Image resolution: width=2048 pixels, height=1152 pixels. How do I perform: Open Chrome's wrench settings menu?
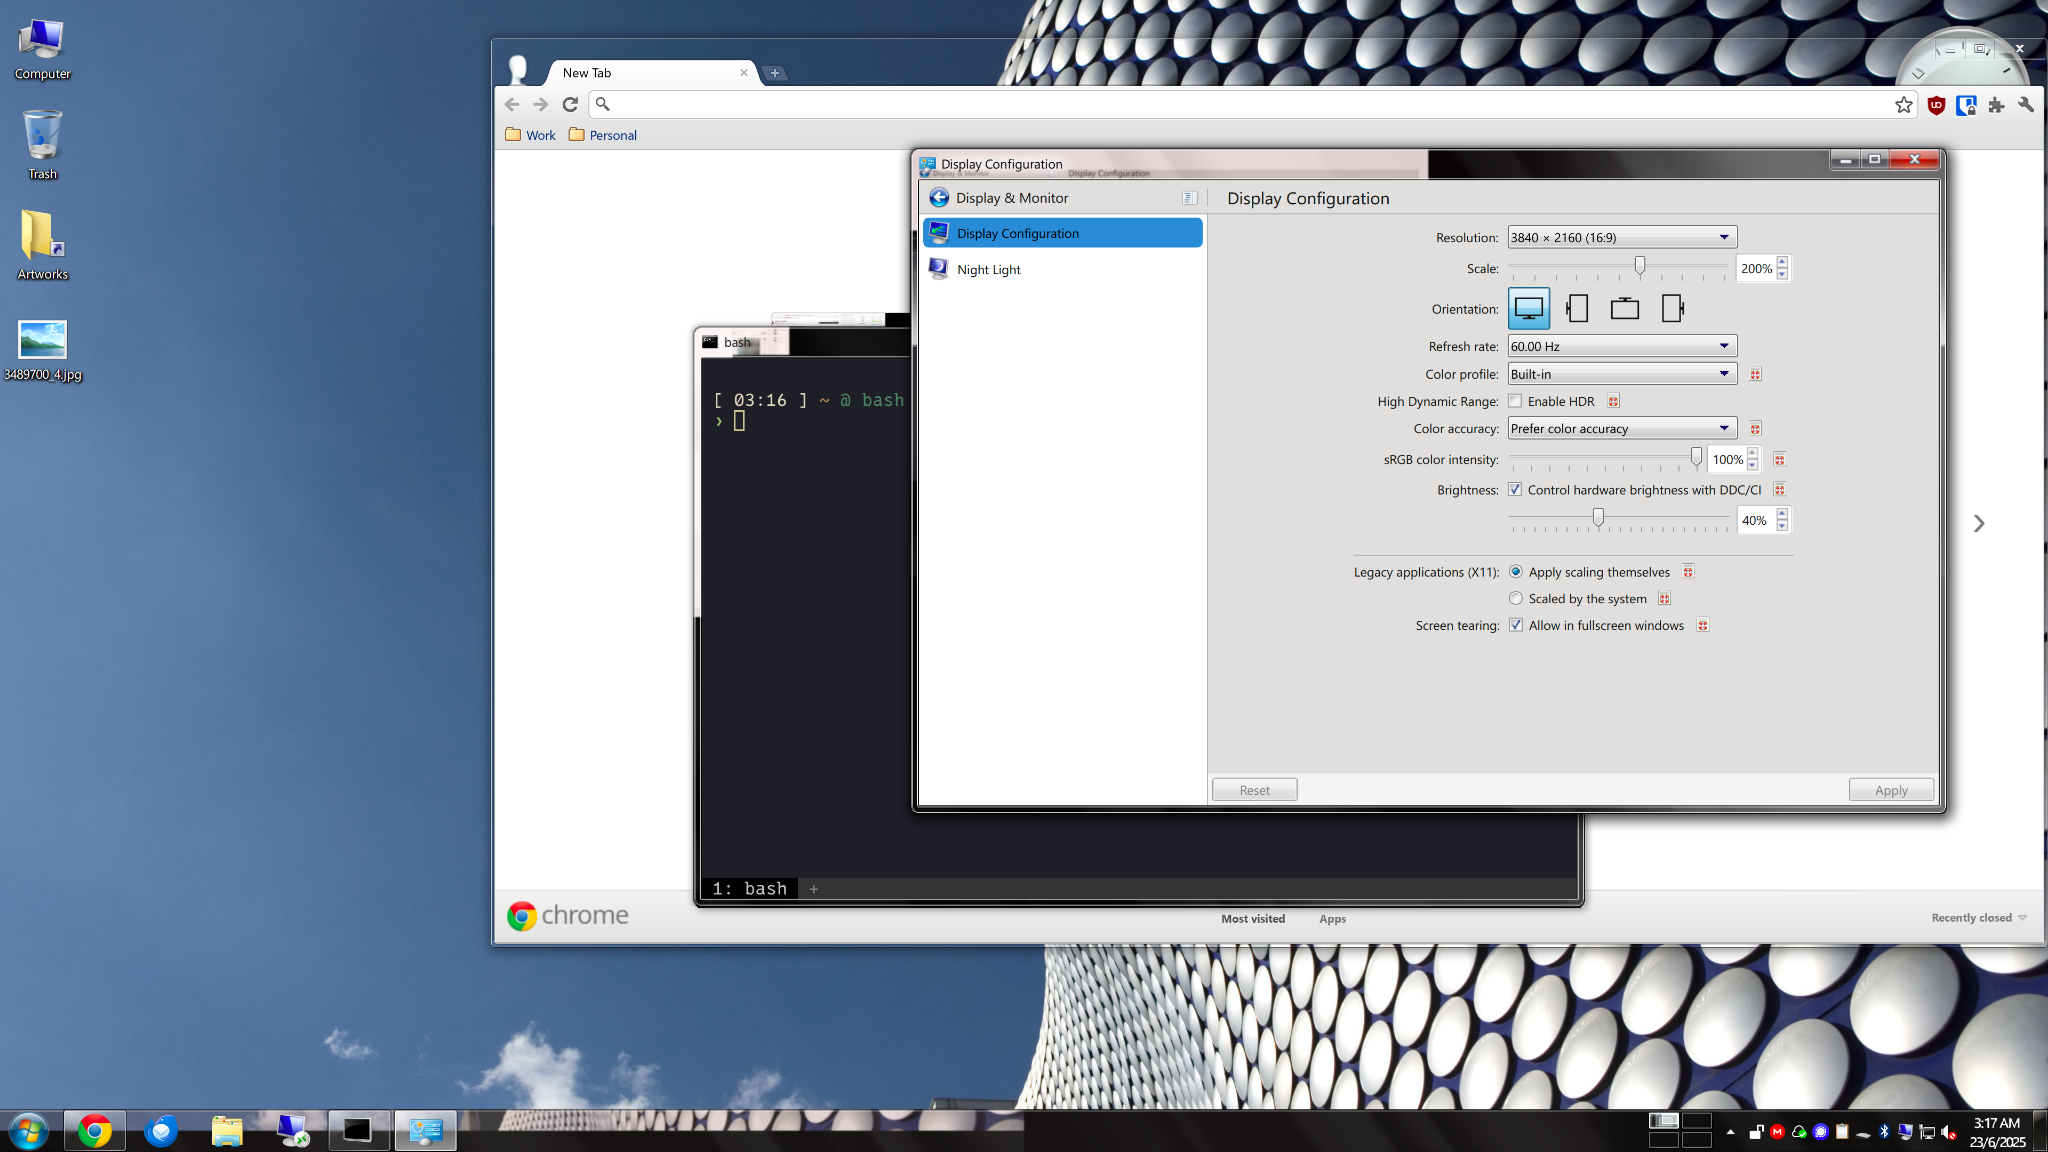pyautogui.click(x=2026, y=105)
